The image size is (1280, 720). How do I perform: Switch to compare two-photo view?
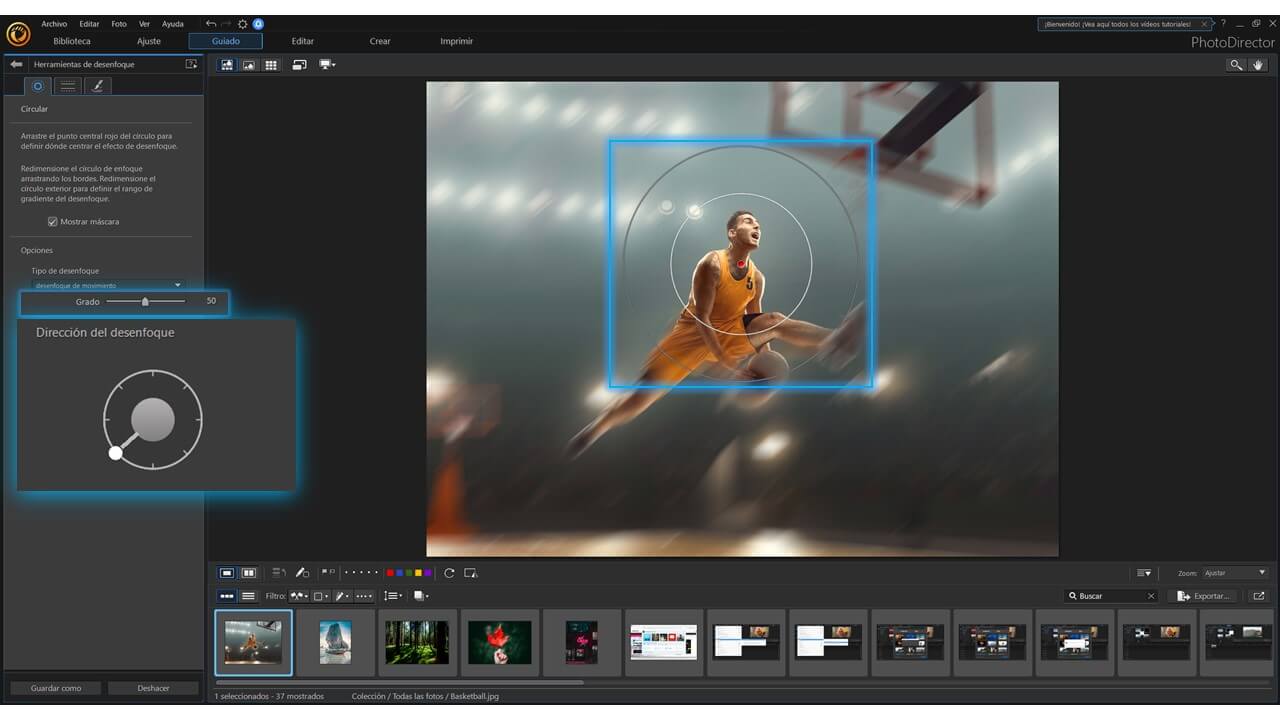pos(249,573)
